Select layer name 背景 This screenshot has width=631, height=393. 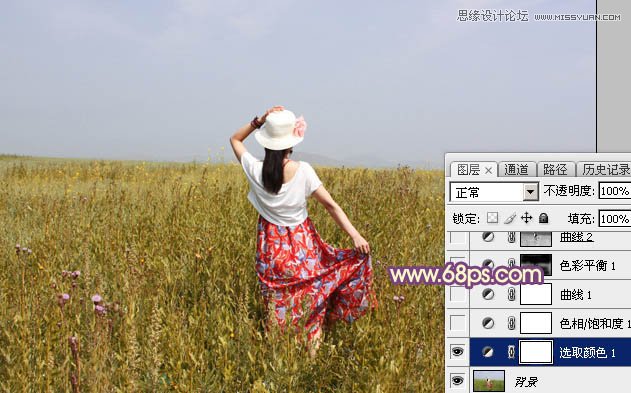(x=526, y=382)
